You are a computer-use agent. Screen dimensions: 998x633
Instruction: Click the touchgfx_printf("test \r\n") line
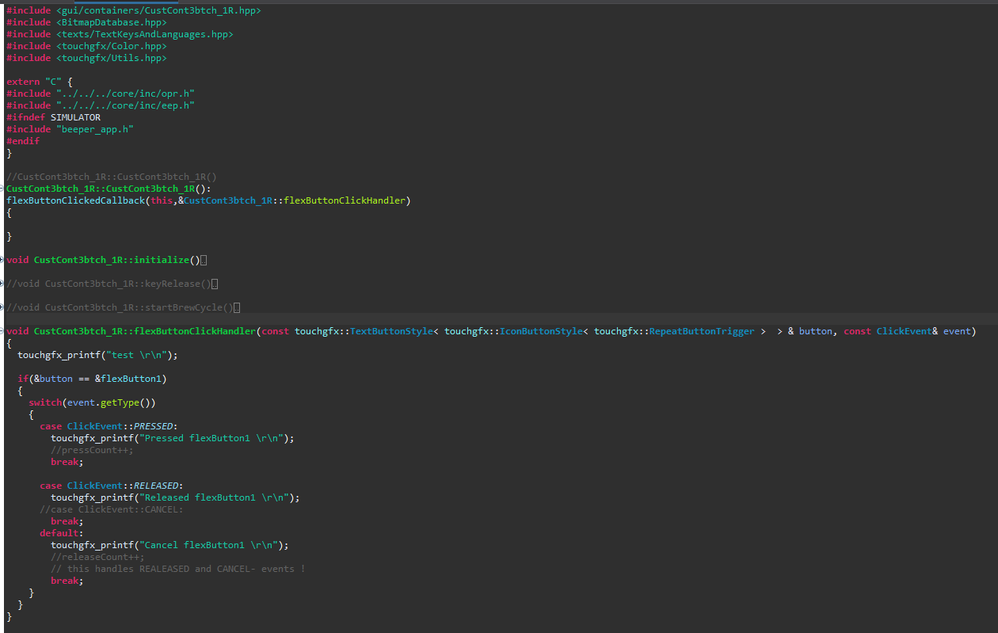pyautogui.click(x=97, y=355)
